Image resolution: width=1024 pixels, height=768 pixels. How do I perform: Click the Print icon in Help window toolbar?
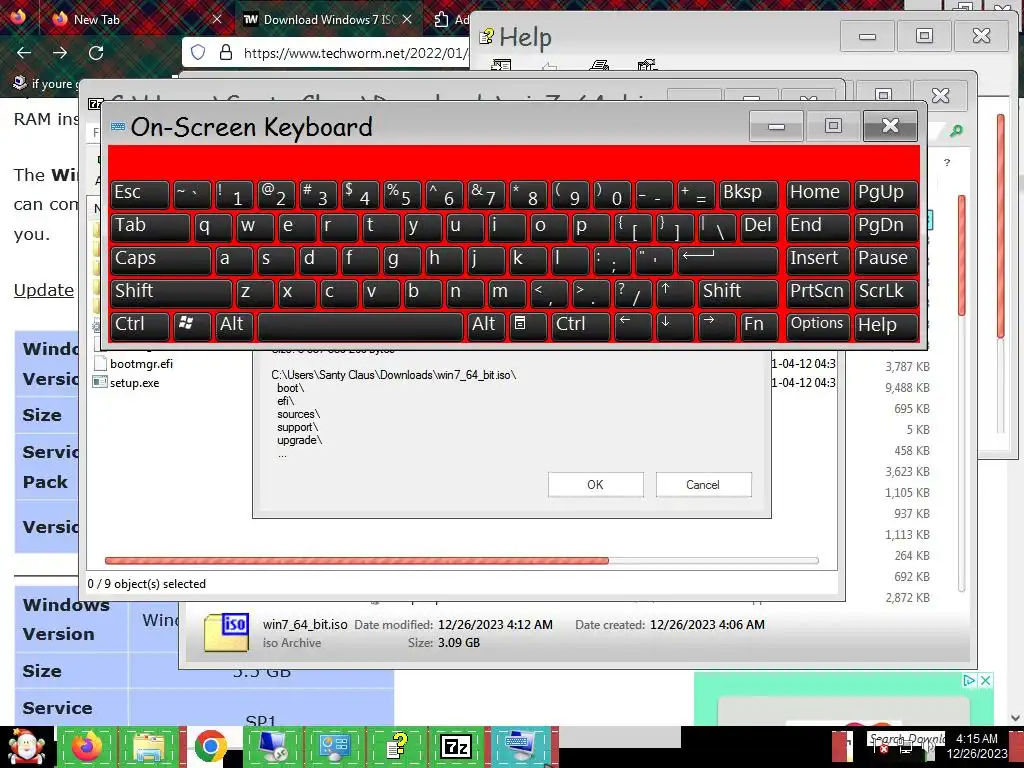599,65
